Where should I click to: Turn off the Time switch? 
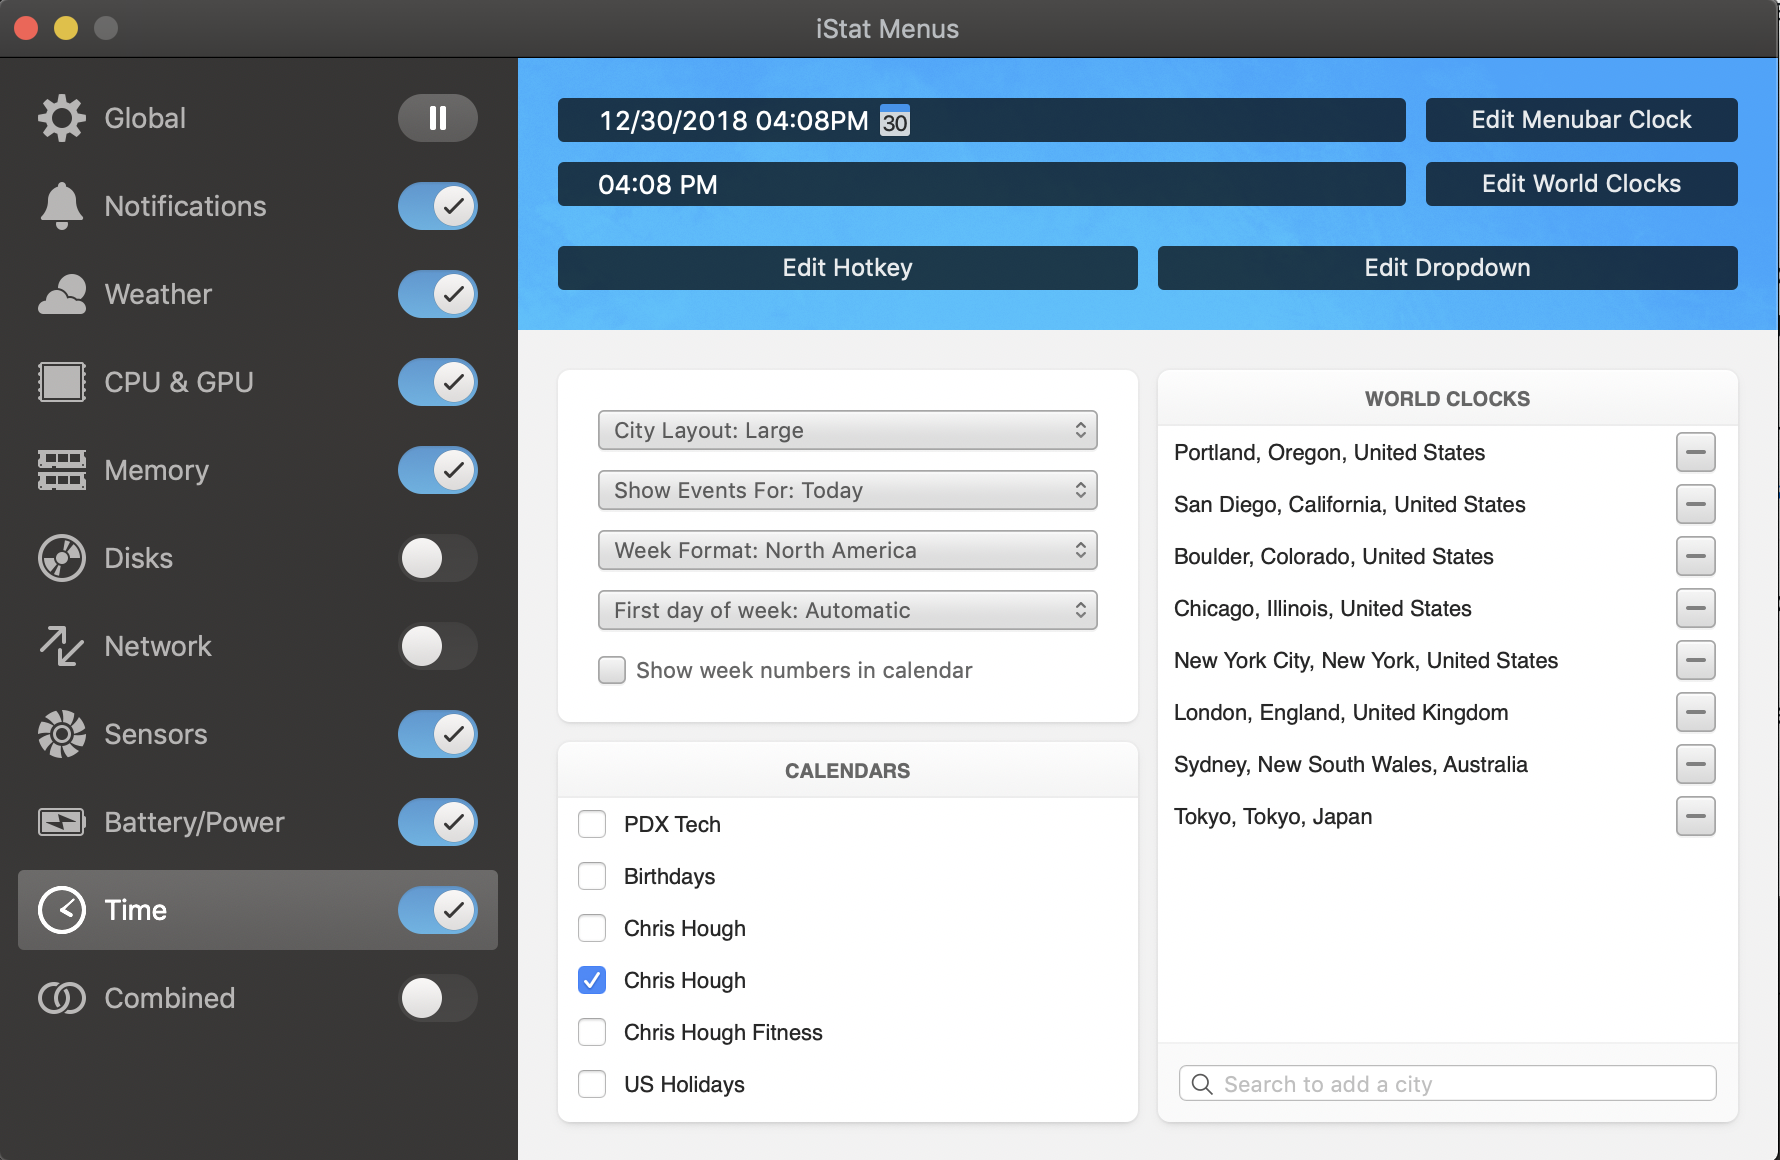click(438, 910)
